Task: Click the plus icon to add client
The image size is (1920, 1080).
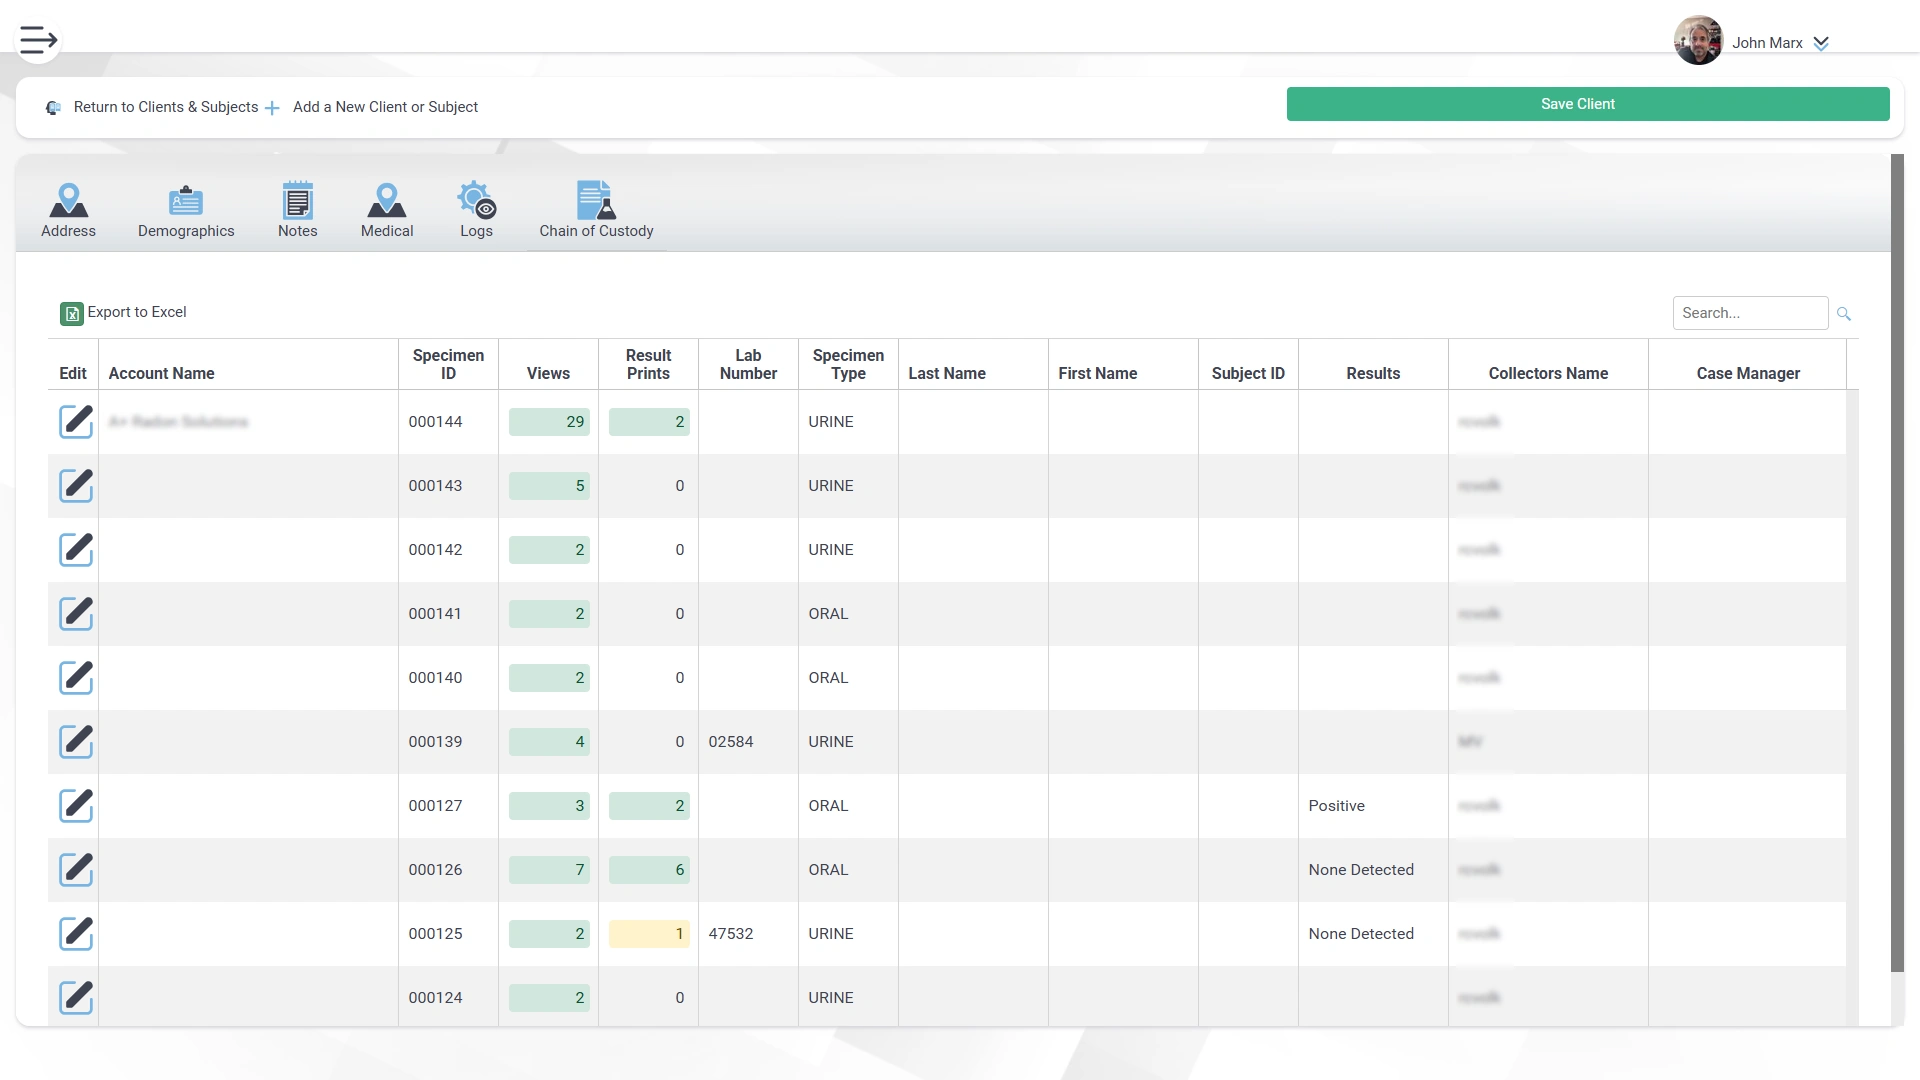Action: coord(272,108)
